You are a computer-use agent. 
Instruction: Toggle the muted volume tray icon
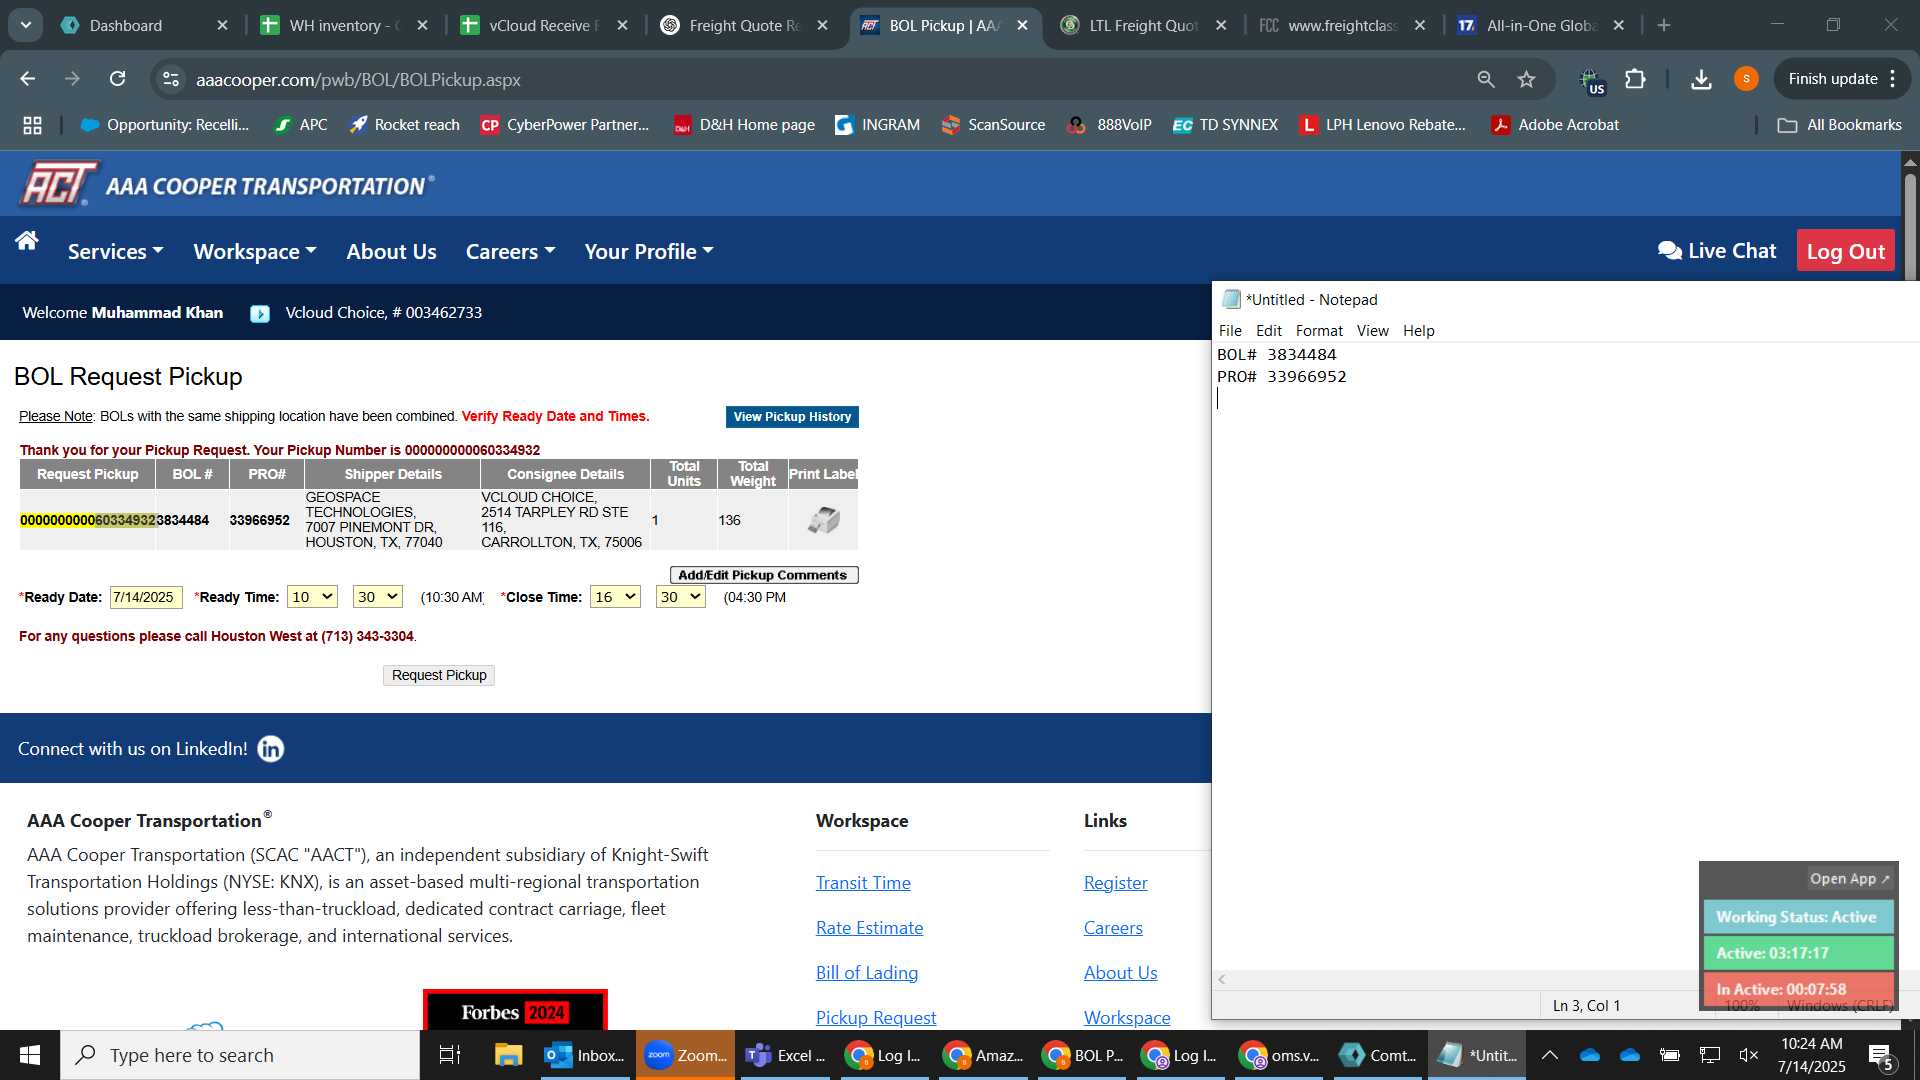point(1749,1055)
